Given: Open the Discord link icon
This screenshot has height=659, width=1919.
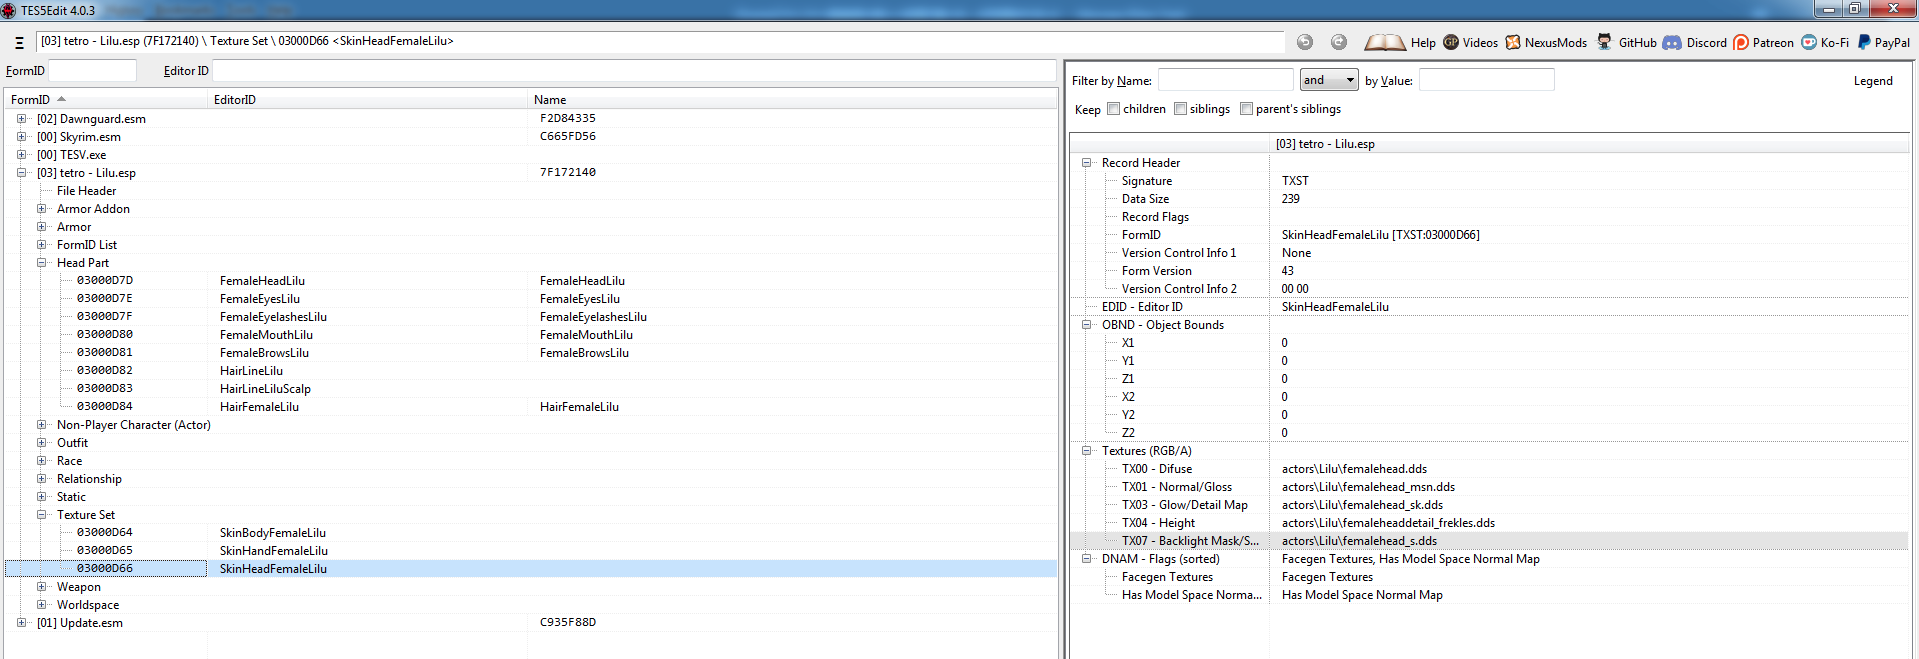Looking at the screenshot, I should [x=1672, y=42].
